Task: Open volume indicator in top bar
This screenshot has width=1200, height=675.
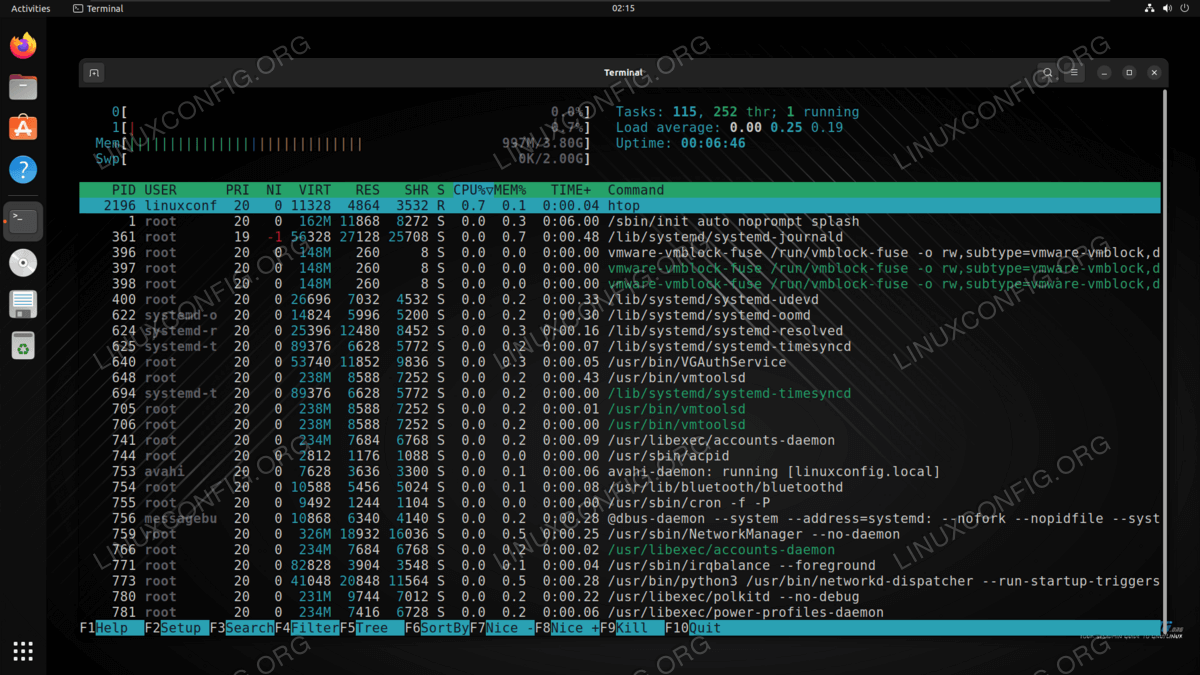Action: pyautogui.click(x=1168, y=8)
